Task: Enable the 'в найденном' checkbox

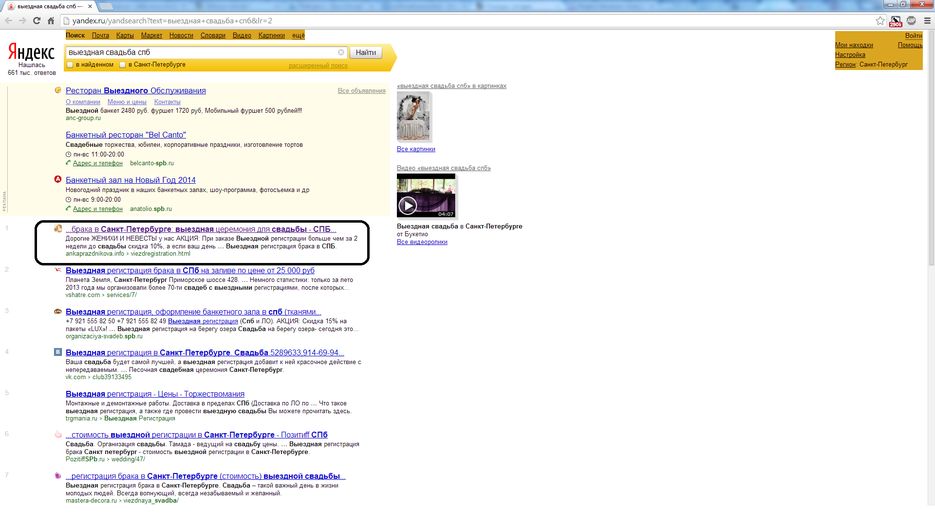Action: click(70, 64)
